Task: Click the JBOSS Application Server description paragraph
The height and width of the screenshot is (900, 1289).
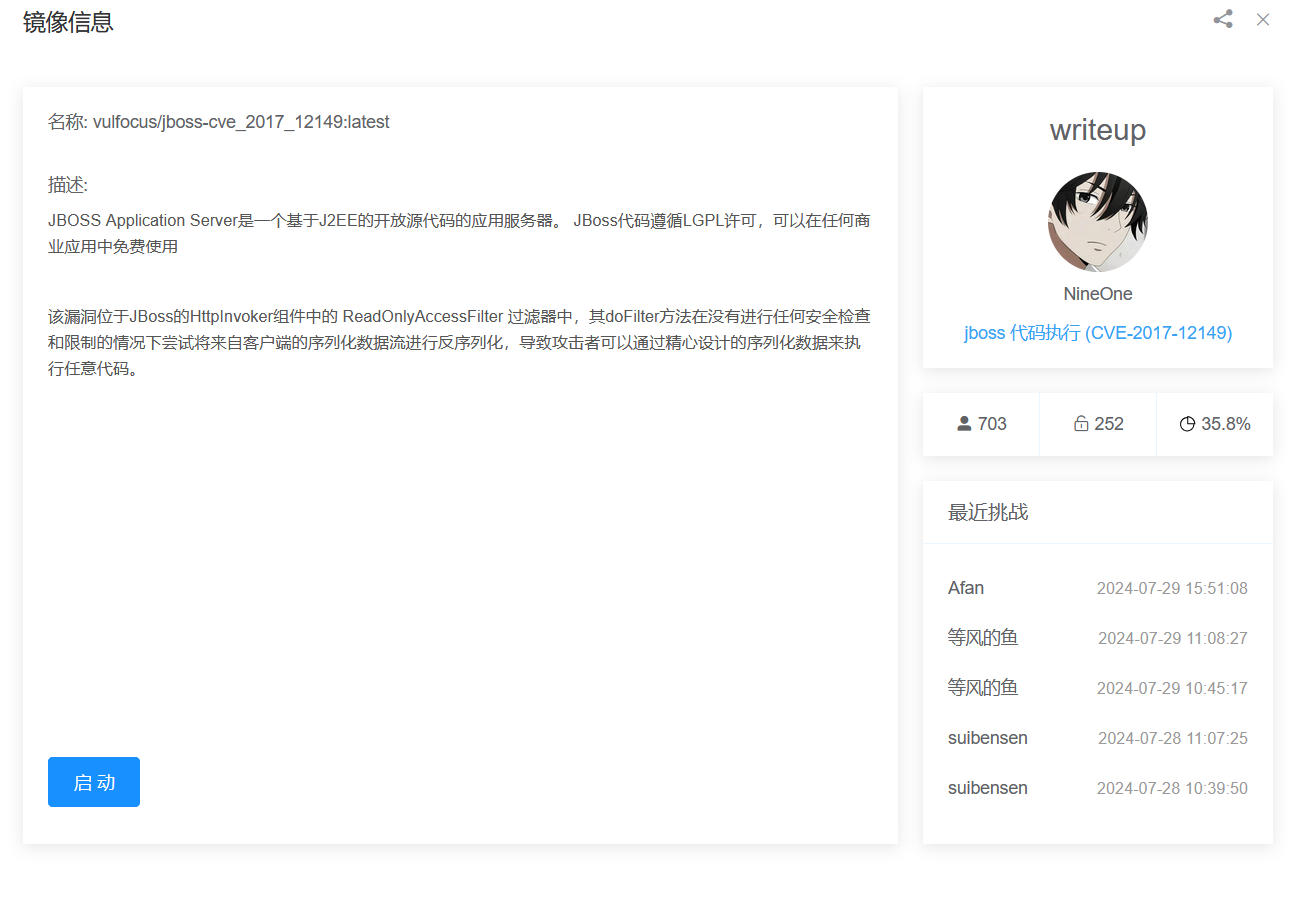Action: [x=459, y=233]
